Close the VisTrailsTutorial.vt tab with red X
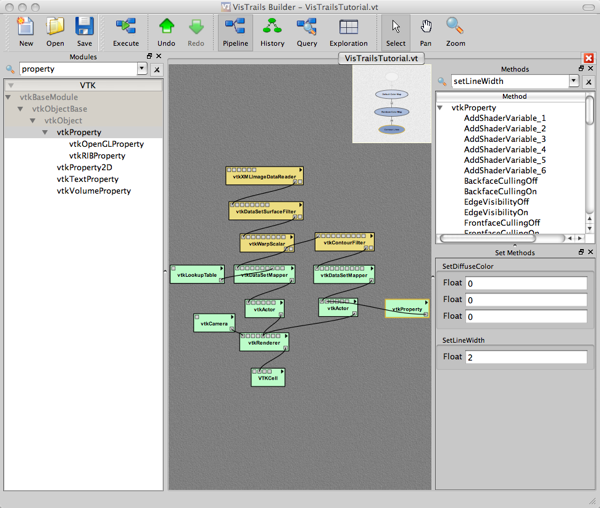The image size is (600, 508). point(589,58)
